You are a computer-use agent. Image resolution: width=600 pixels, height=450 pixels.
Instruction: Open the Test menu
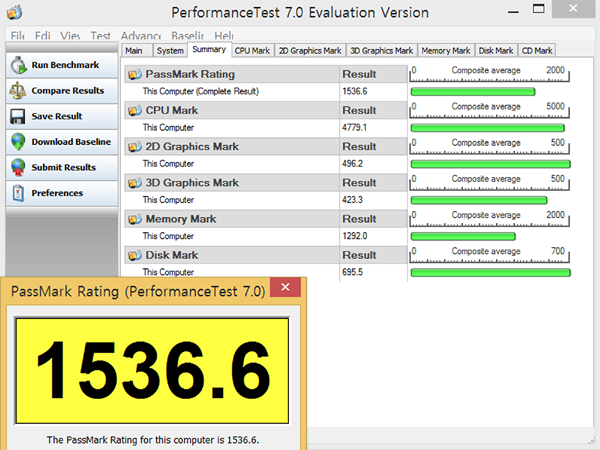[100, 36]
